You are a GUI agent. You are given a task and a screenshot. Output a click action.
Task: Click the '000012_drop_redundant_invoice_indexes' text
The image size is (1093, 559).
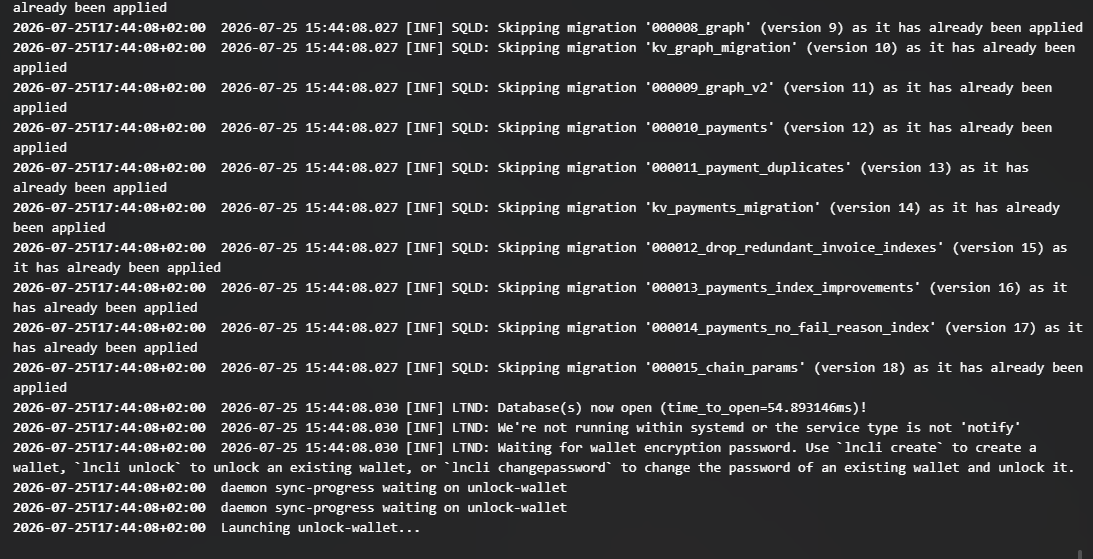[x=794, y=247]
